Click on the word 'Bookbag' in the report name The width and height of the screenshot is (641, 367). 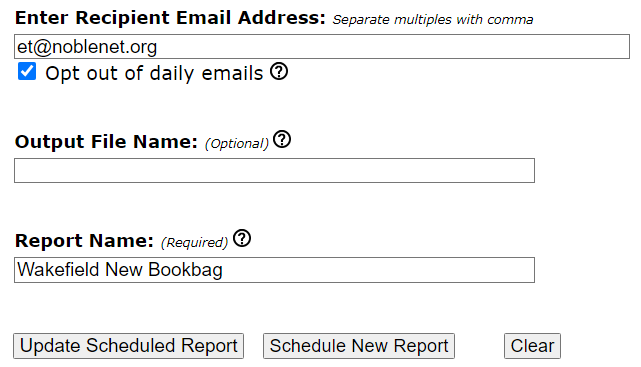(185, 270)
